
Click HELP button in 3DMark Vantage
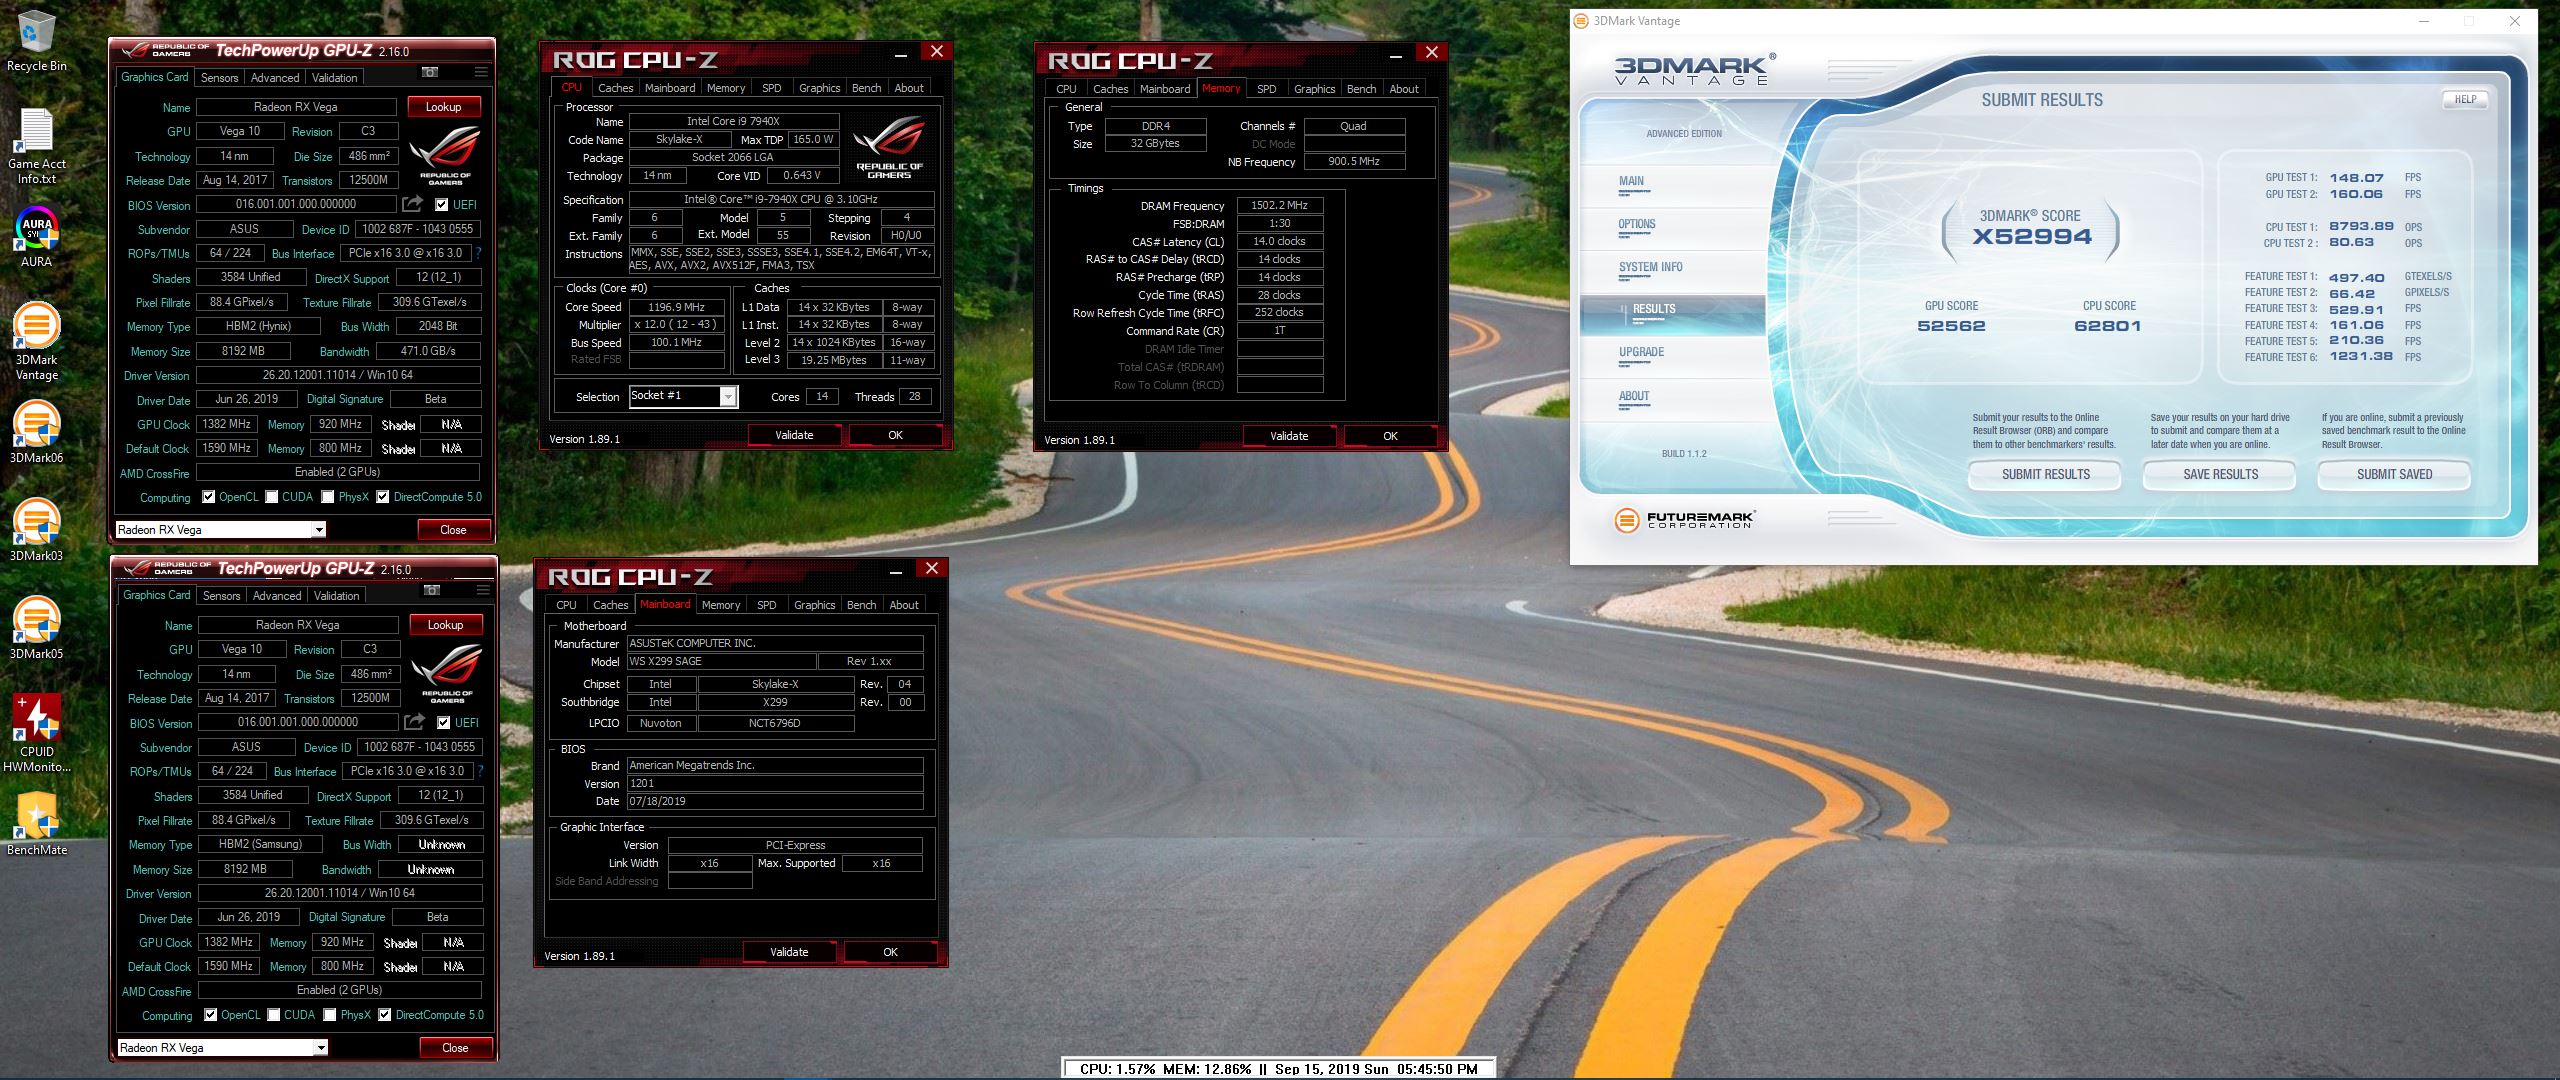click(x=2465, y=99)
